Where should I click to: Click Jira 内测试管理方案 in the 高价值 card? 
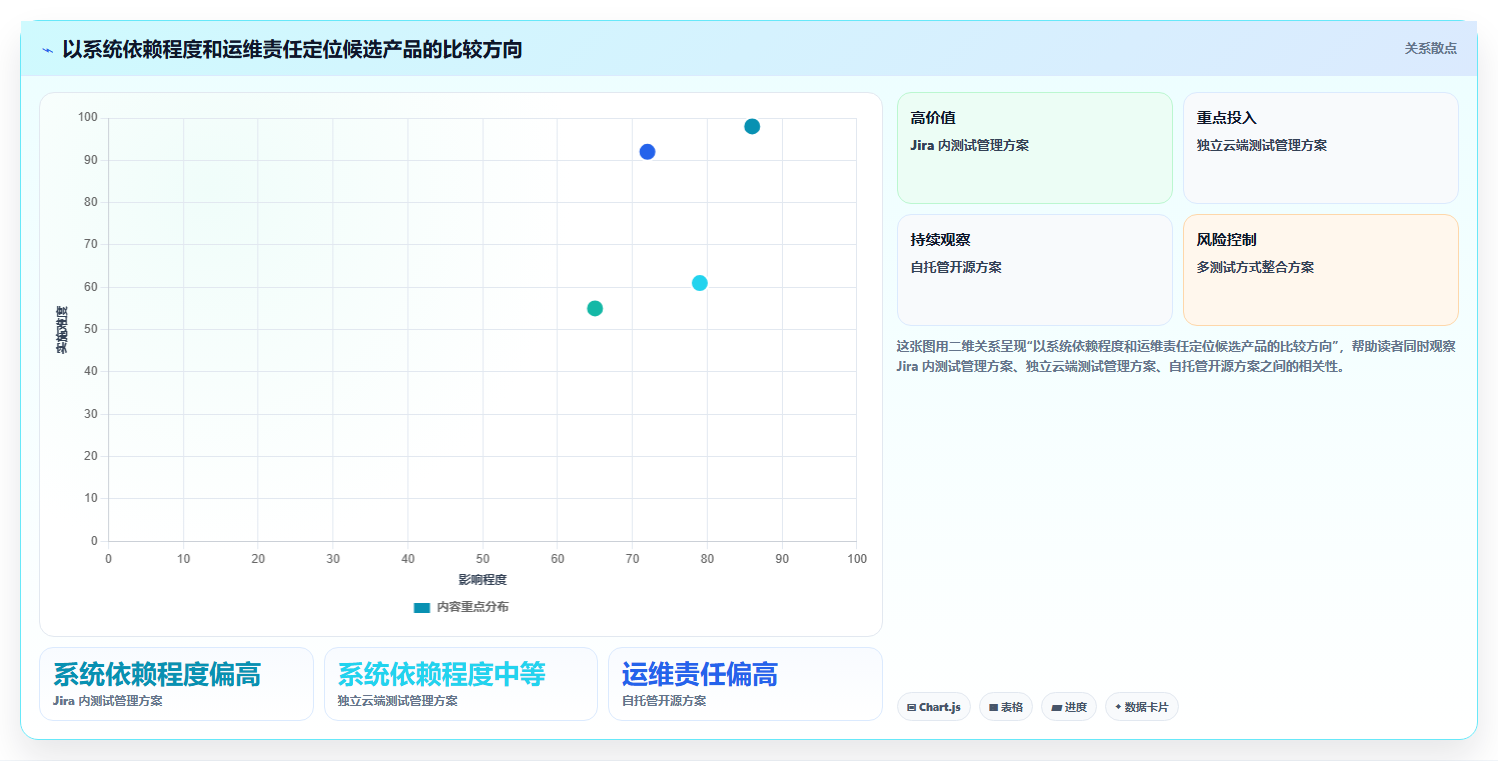pyautogui.click(x=970, y=146)
